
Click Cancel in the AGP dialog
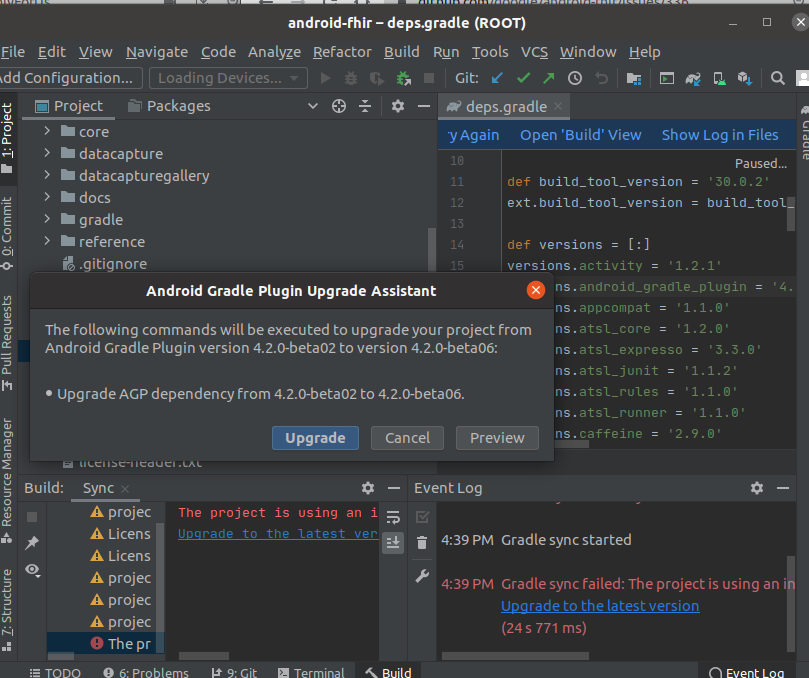tap(407, 438)
